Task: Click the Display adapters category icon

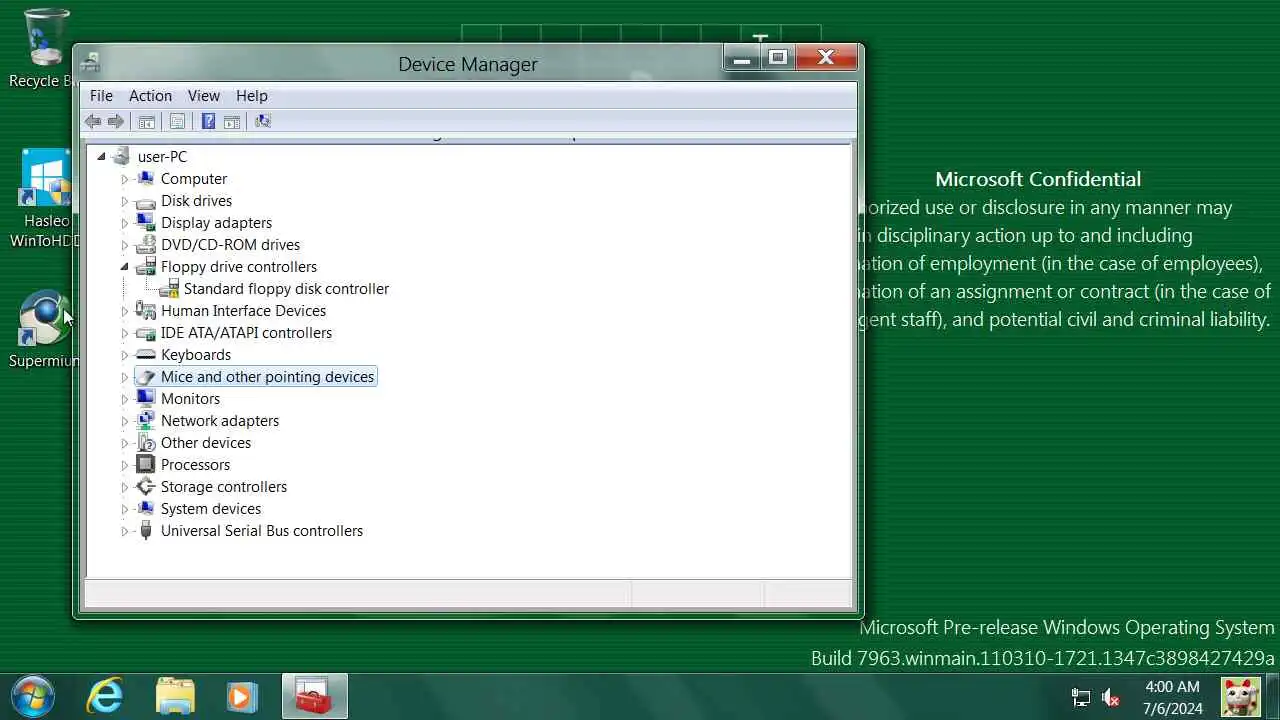Action: pos(146,223)
